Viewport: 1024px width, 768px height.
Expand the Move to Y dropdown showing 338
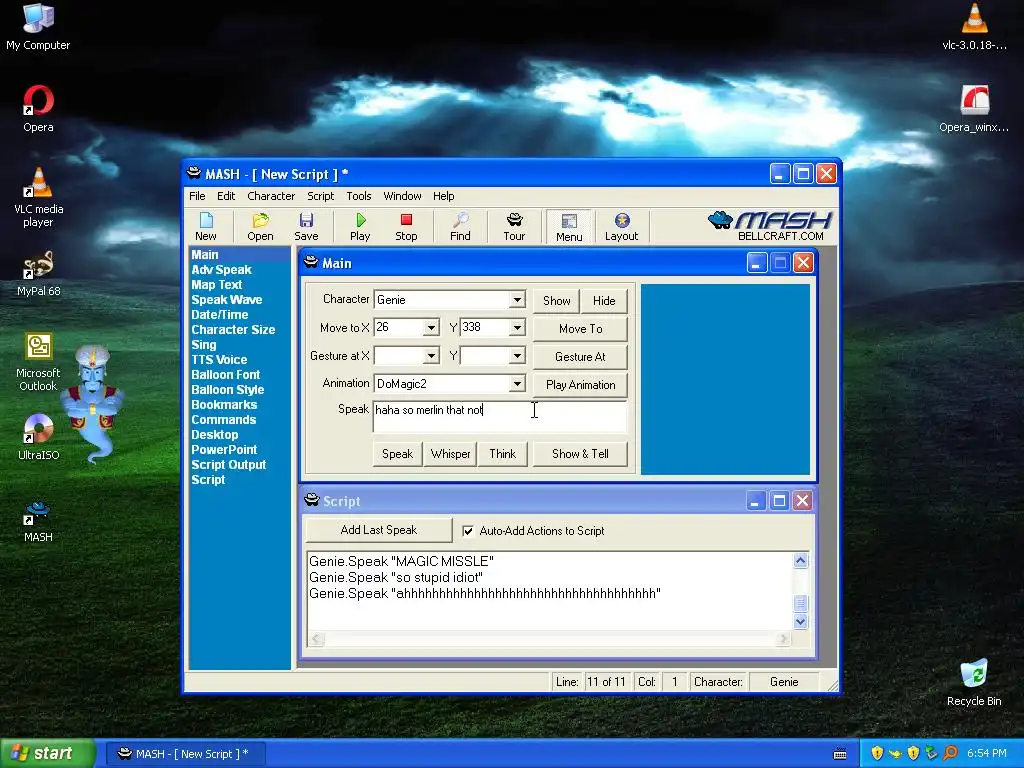[x=517, y=328]
